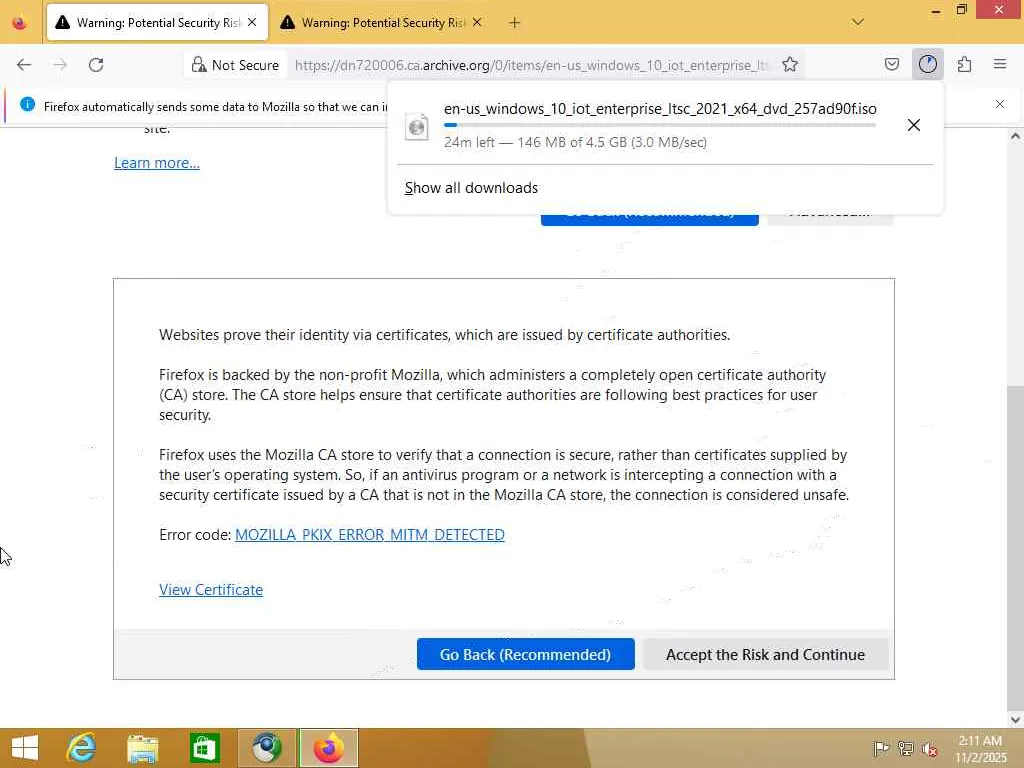Close the second Warning tab
1024x768 pixels.
coord(477,22)
